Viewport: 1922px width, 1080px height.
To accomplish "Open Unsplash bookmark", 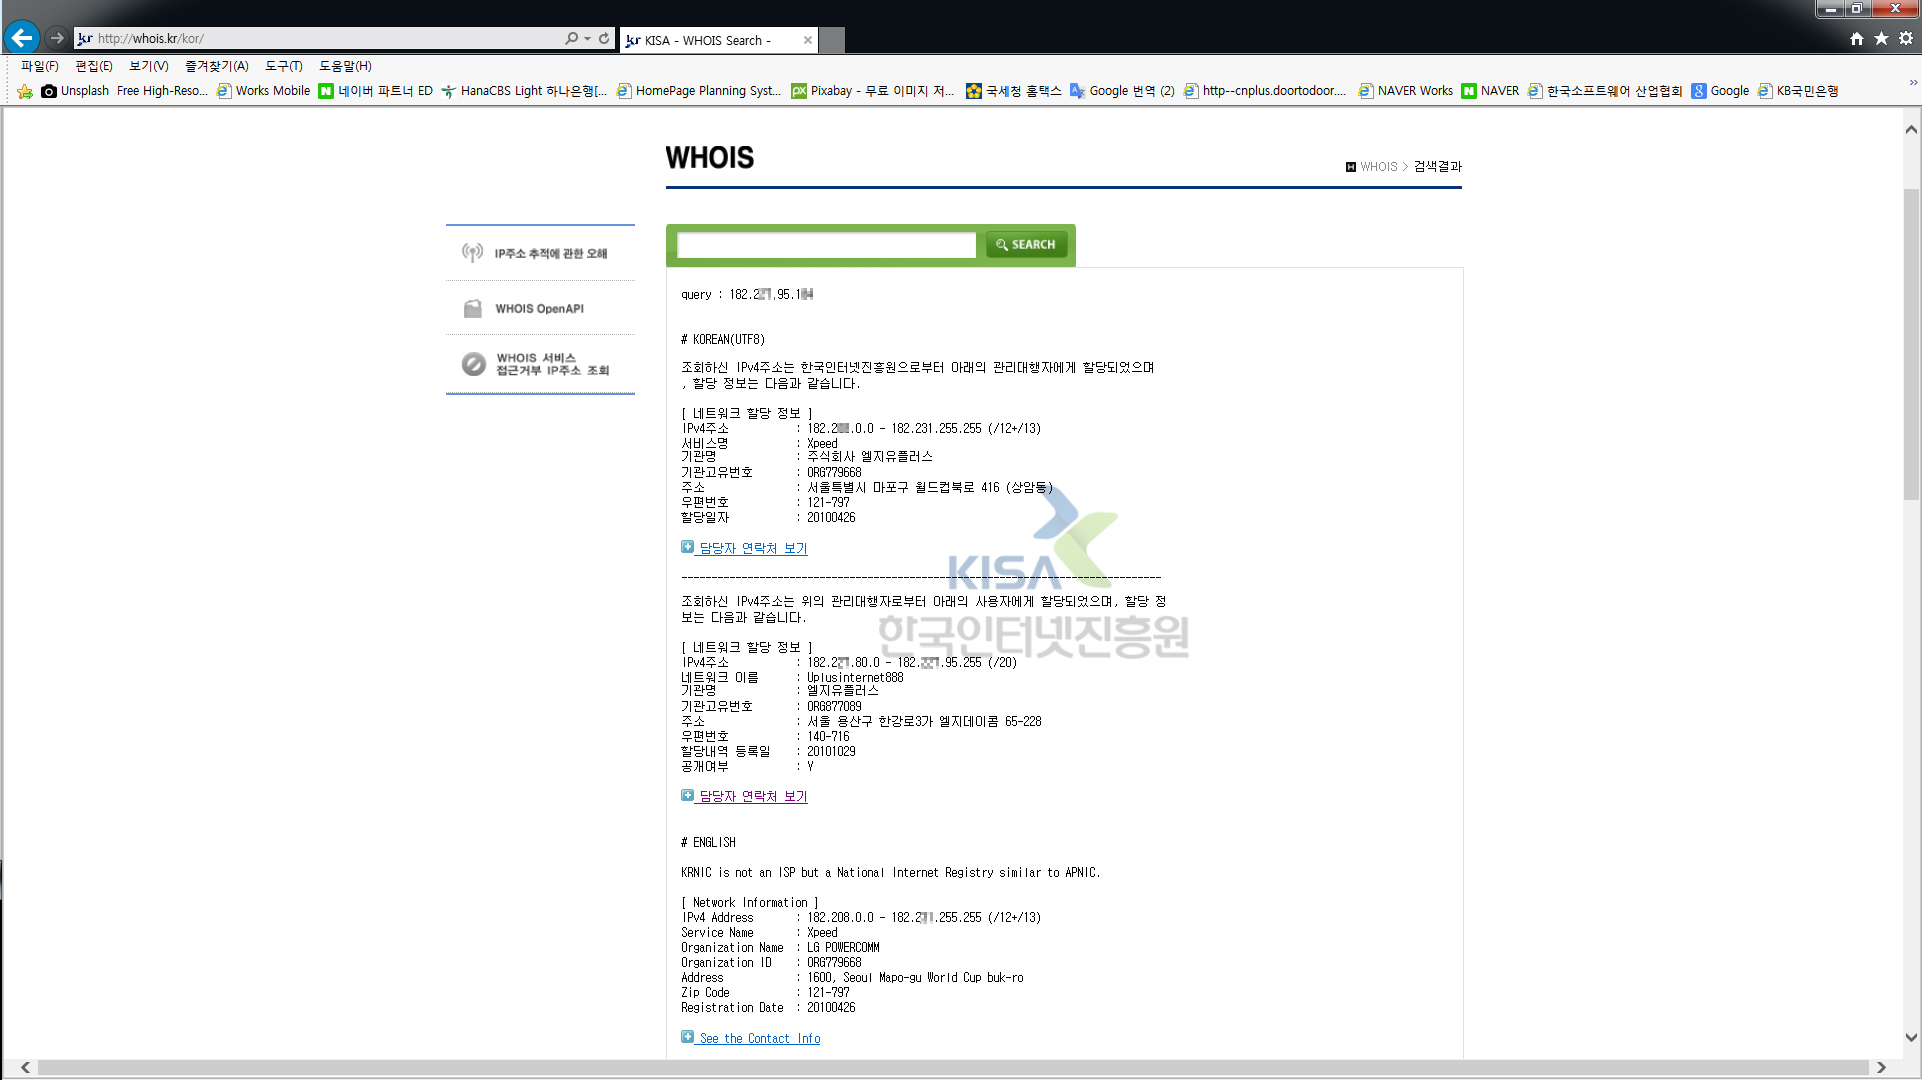I will (75, 91).
